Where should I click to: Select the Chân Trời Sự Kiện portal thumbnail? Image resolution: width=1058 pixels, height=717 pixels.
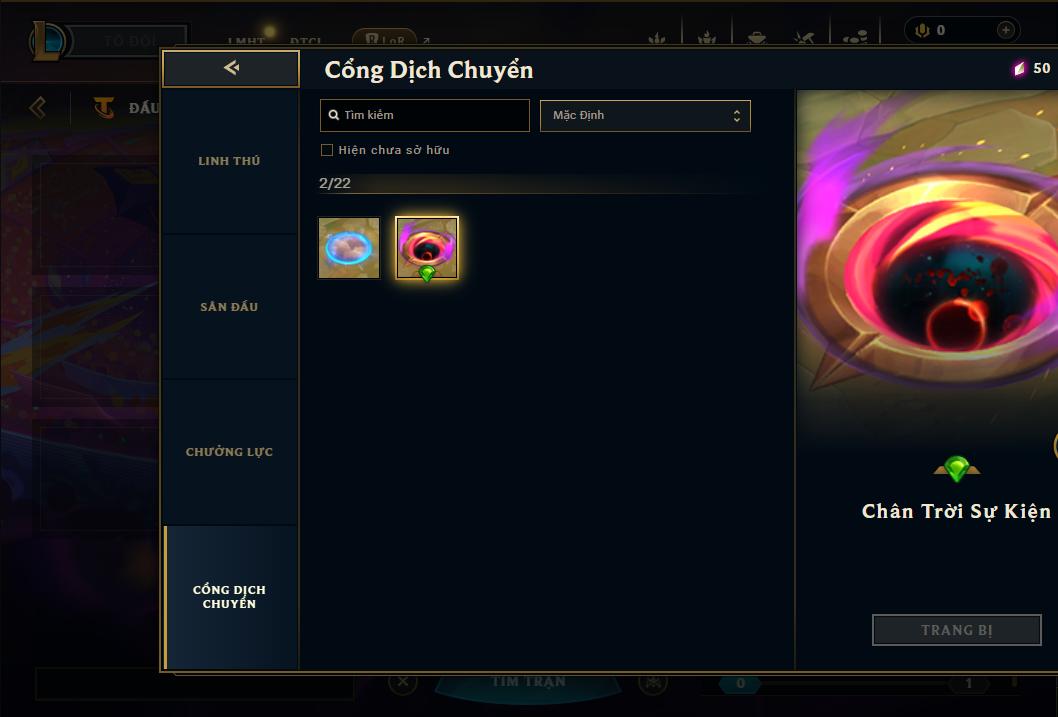pos(426,248)
